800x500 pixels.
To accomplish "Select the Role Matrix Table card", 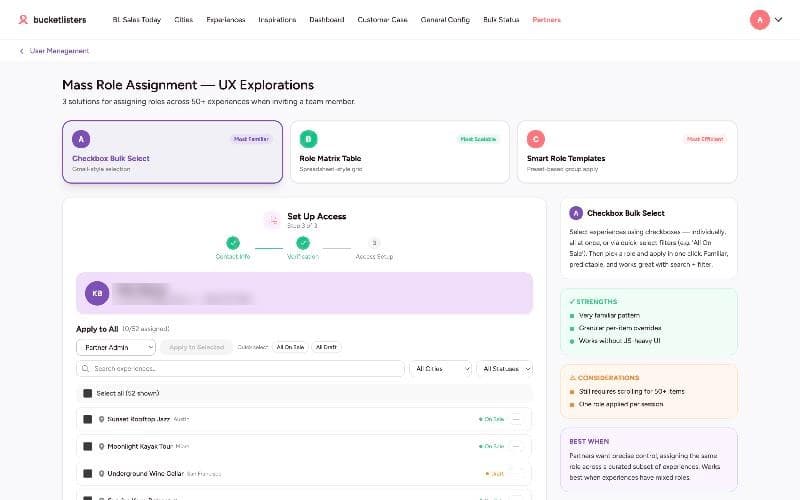I will tap(400, 152).
